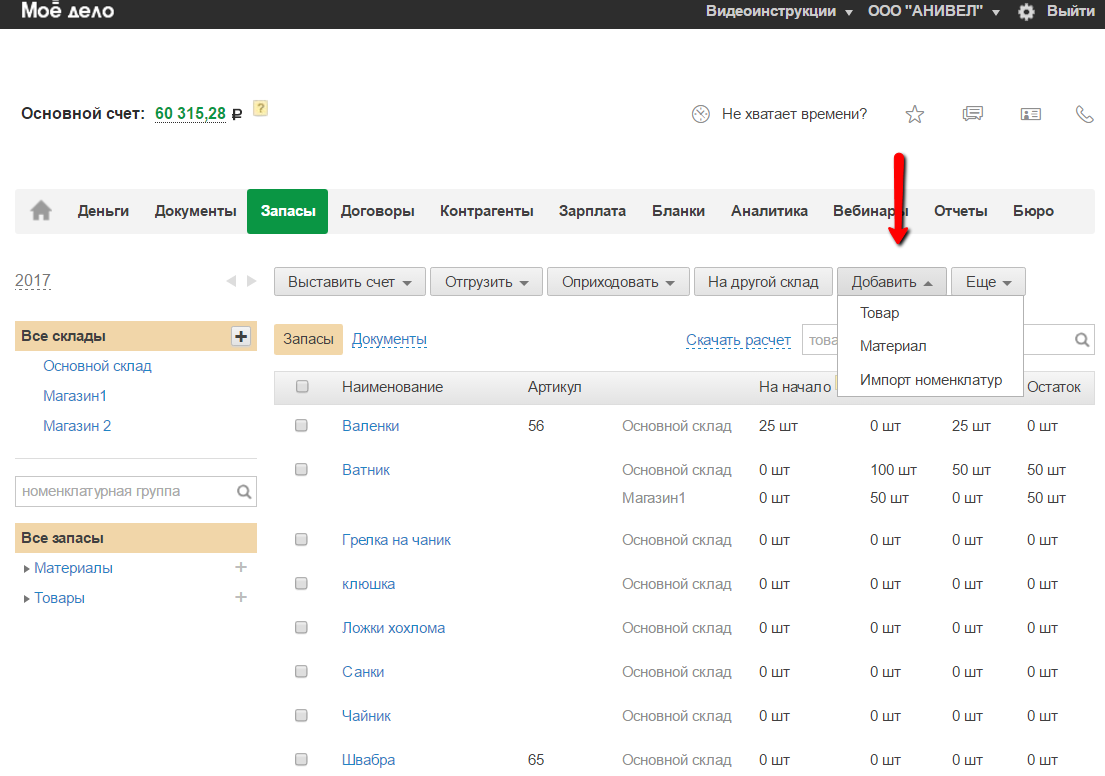1105x776 pixels.
Task: Click the phone call icon
Action: 1084,114
